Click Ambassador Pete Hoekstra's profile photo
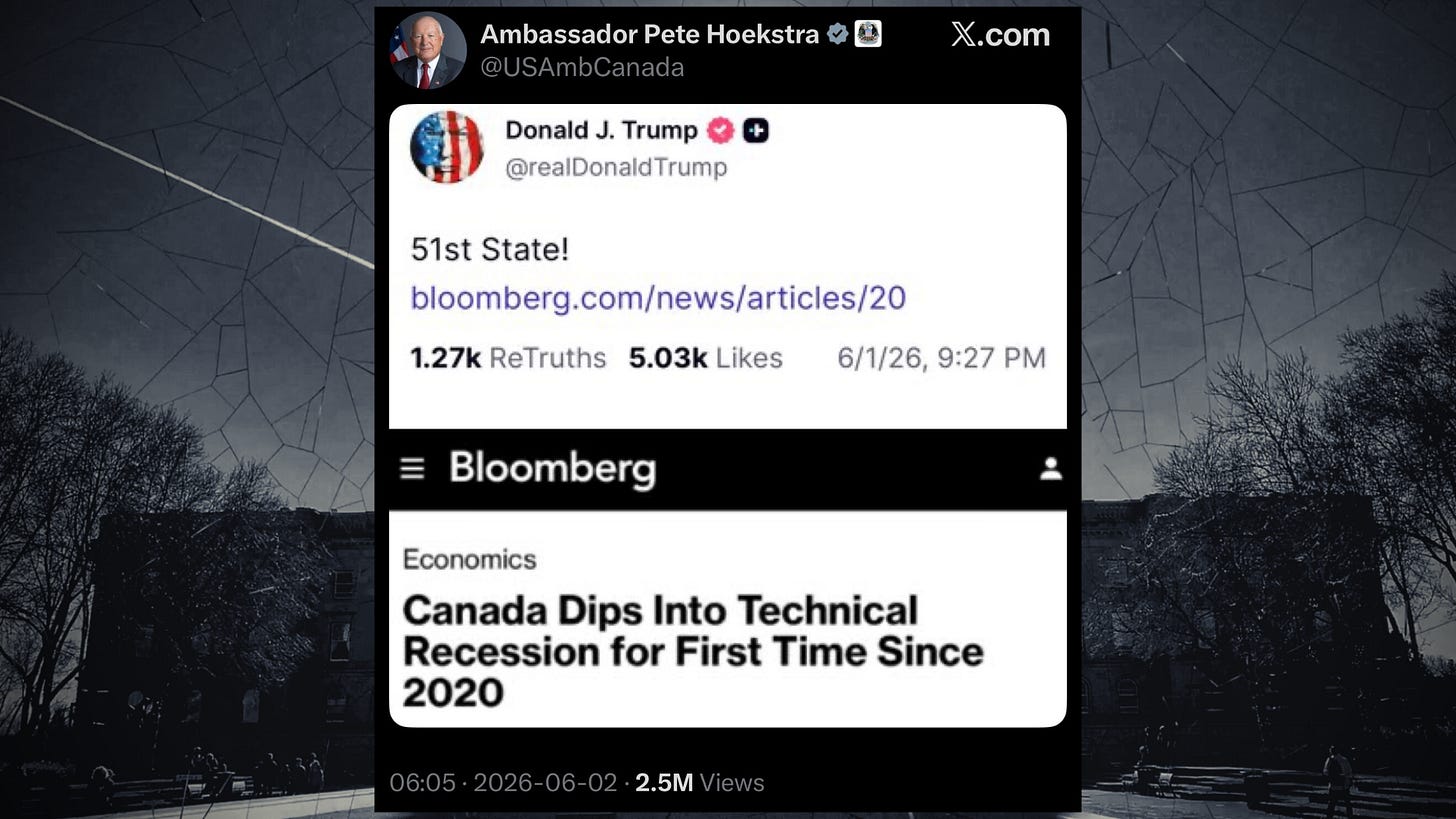Image resolution: width=1456 pixels, height=819 pixels. [x=427, y=50]
